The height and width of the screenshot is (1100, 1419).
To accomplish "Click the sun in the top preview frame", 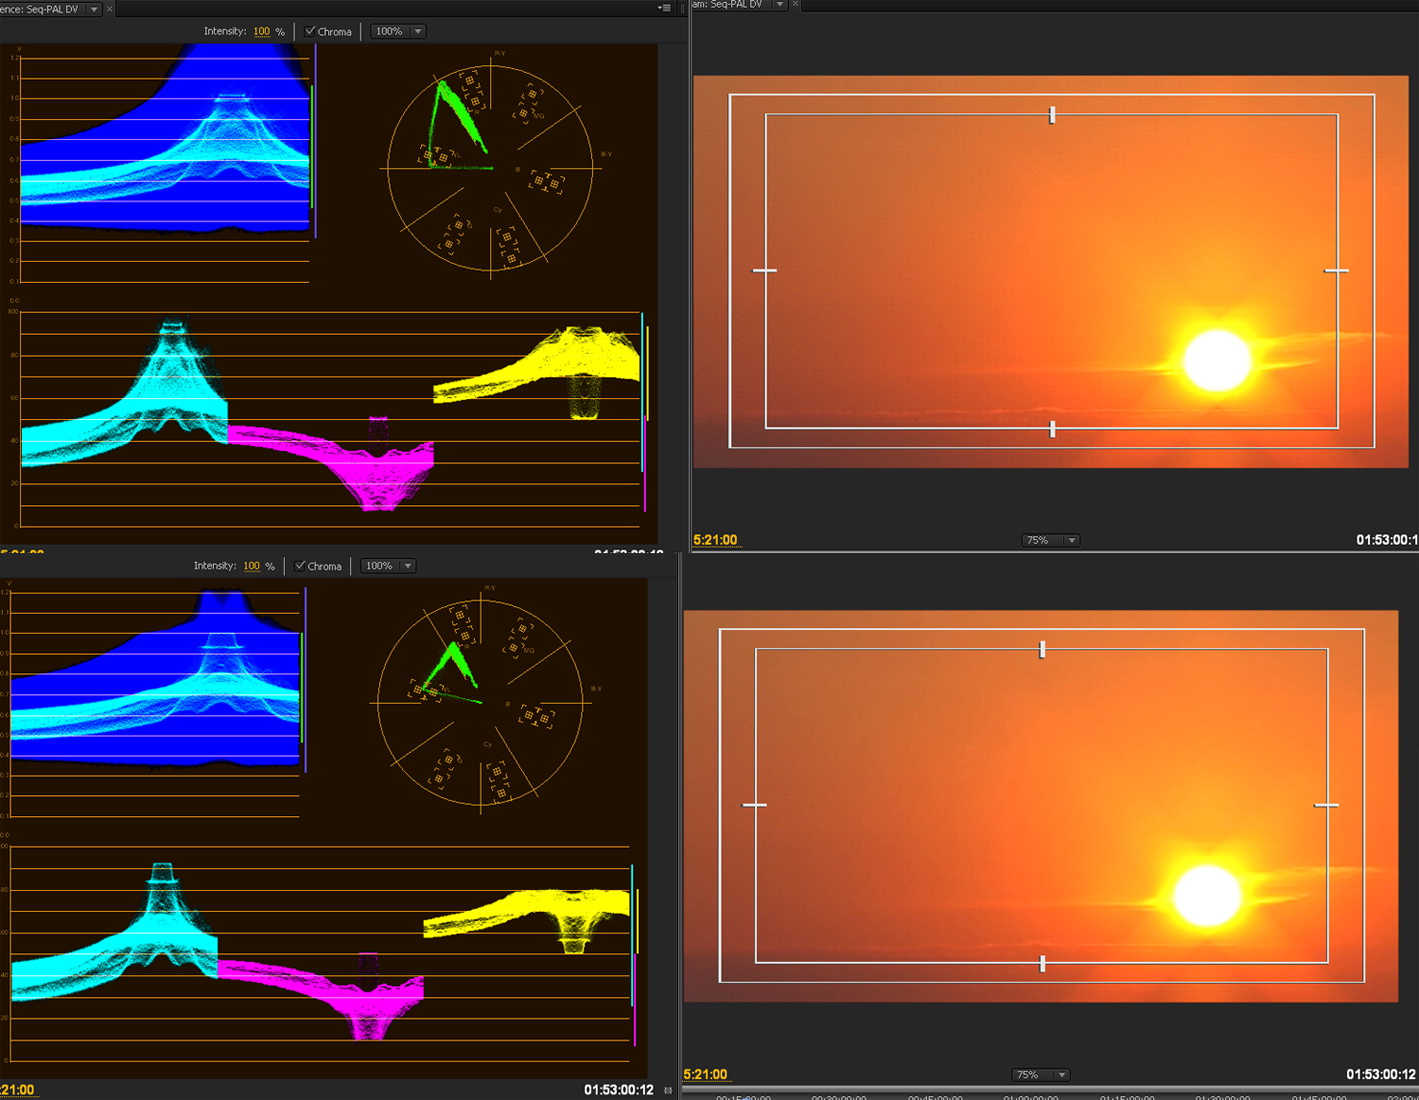I will coord(1217,360).
